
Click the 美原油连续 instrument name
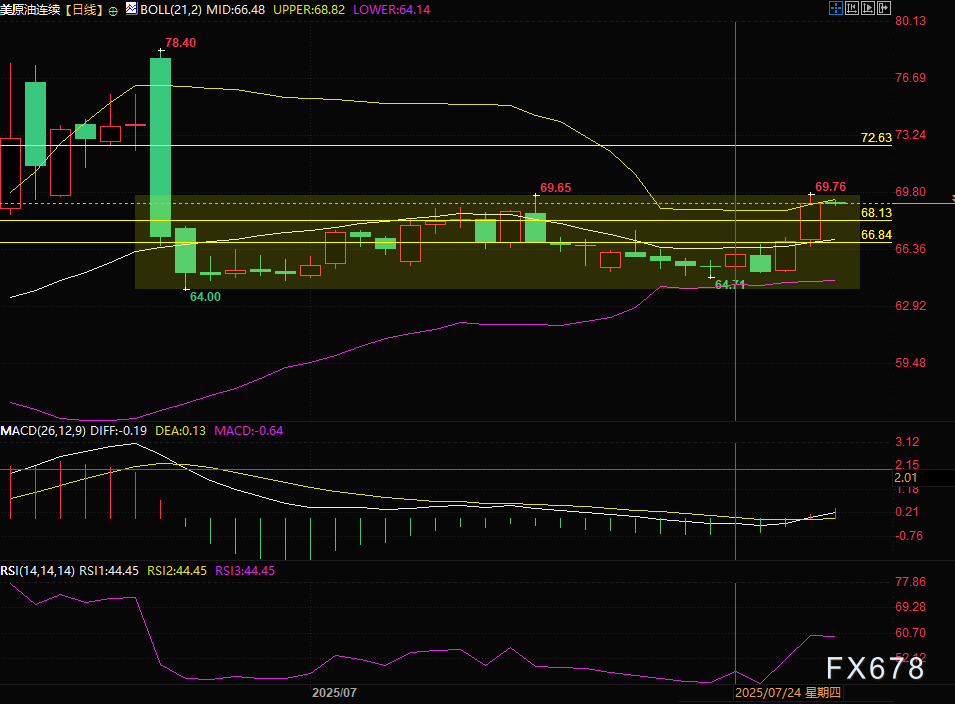[x=30, y=9]
